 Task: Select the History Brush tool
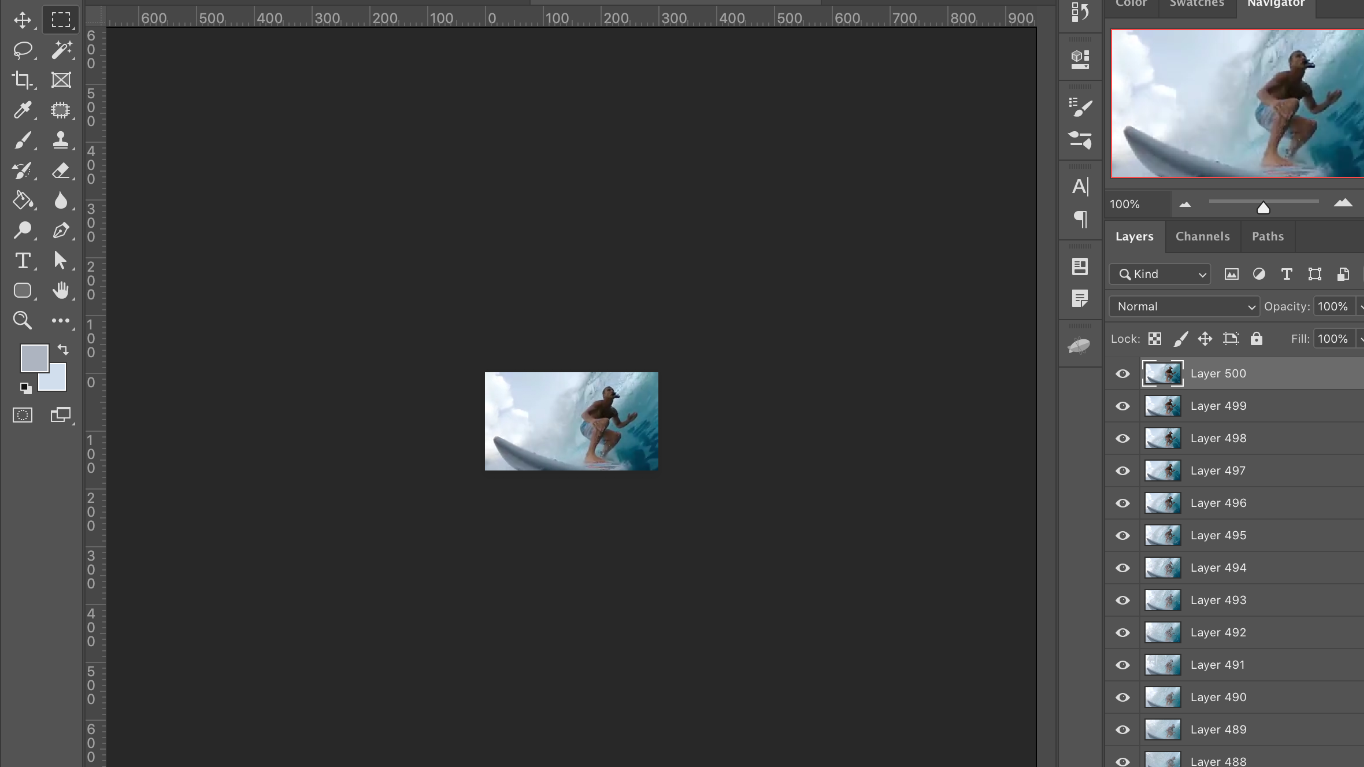[x=22, y=170]
